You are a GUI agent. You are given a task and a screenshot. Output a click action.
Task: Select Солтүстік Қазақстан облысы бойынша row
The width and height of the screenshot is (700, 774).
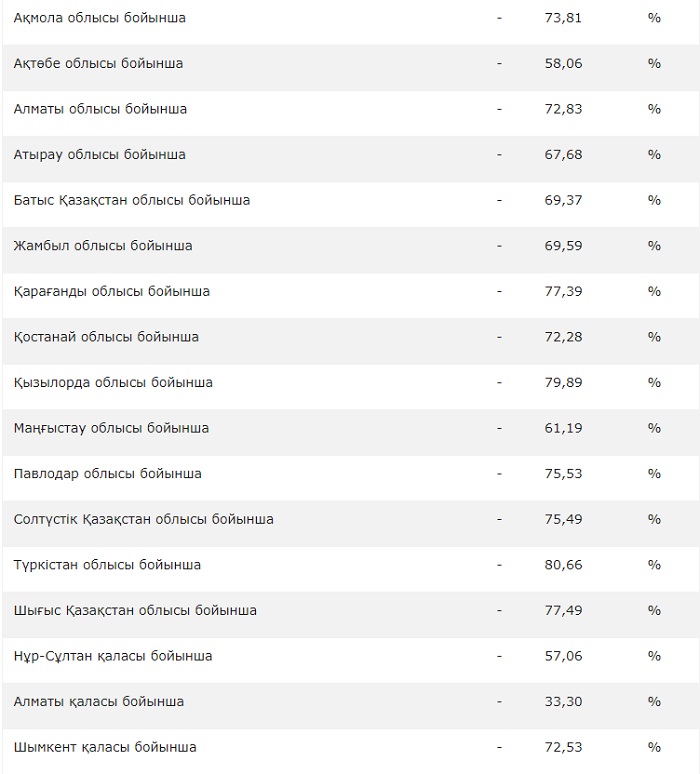point(143,519)
